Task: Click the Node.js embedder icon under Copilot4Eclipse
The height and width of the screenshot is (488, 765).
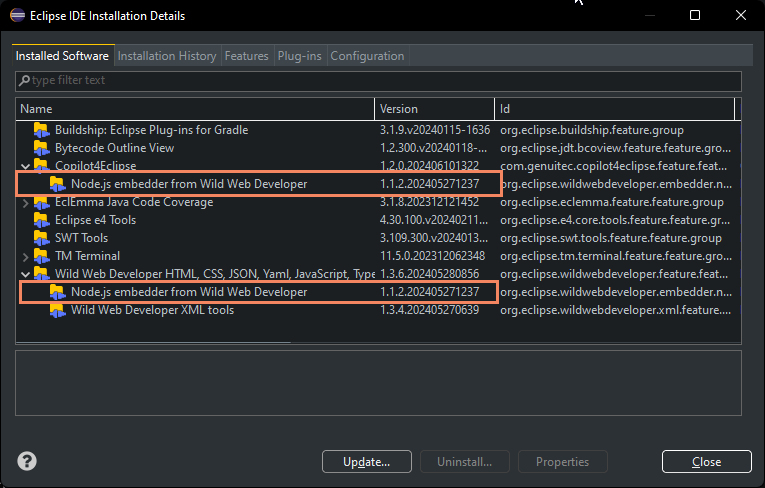Action: tap(58, 184)
